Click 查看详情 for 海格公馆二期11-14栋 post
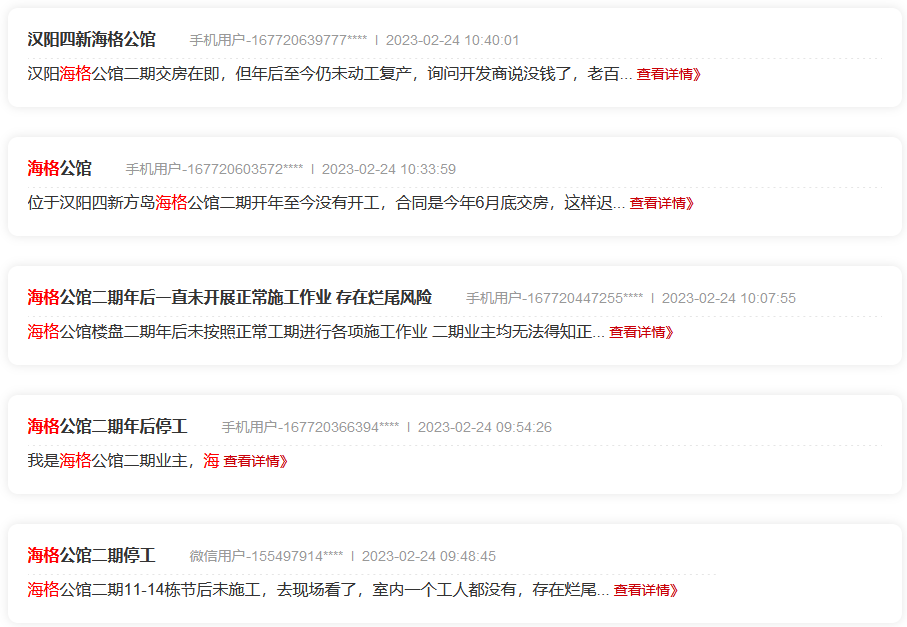Screen dimensions: 907x627 tap(646, 590)
